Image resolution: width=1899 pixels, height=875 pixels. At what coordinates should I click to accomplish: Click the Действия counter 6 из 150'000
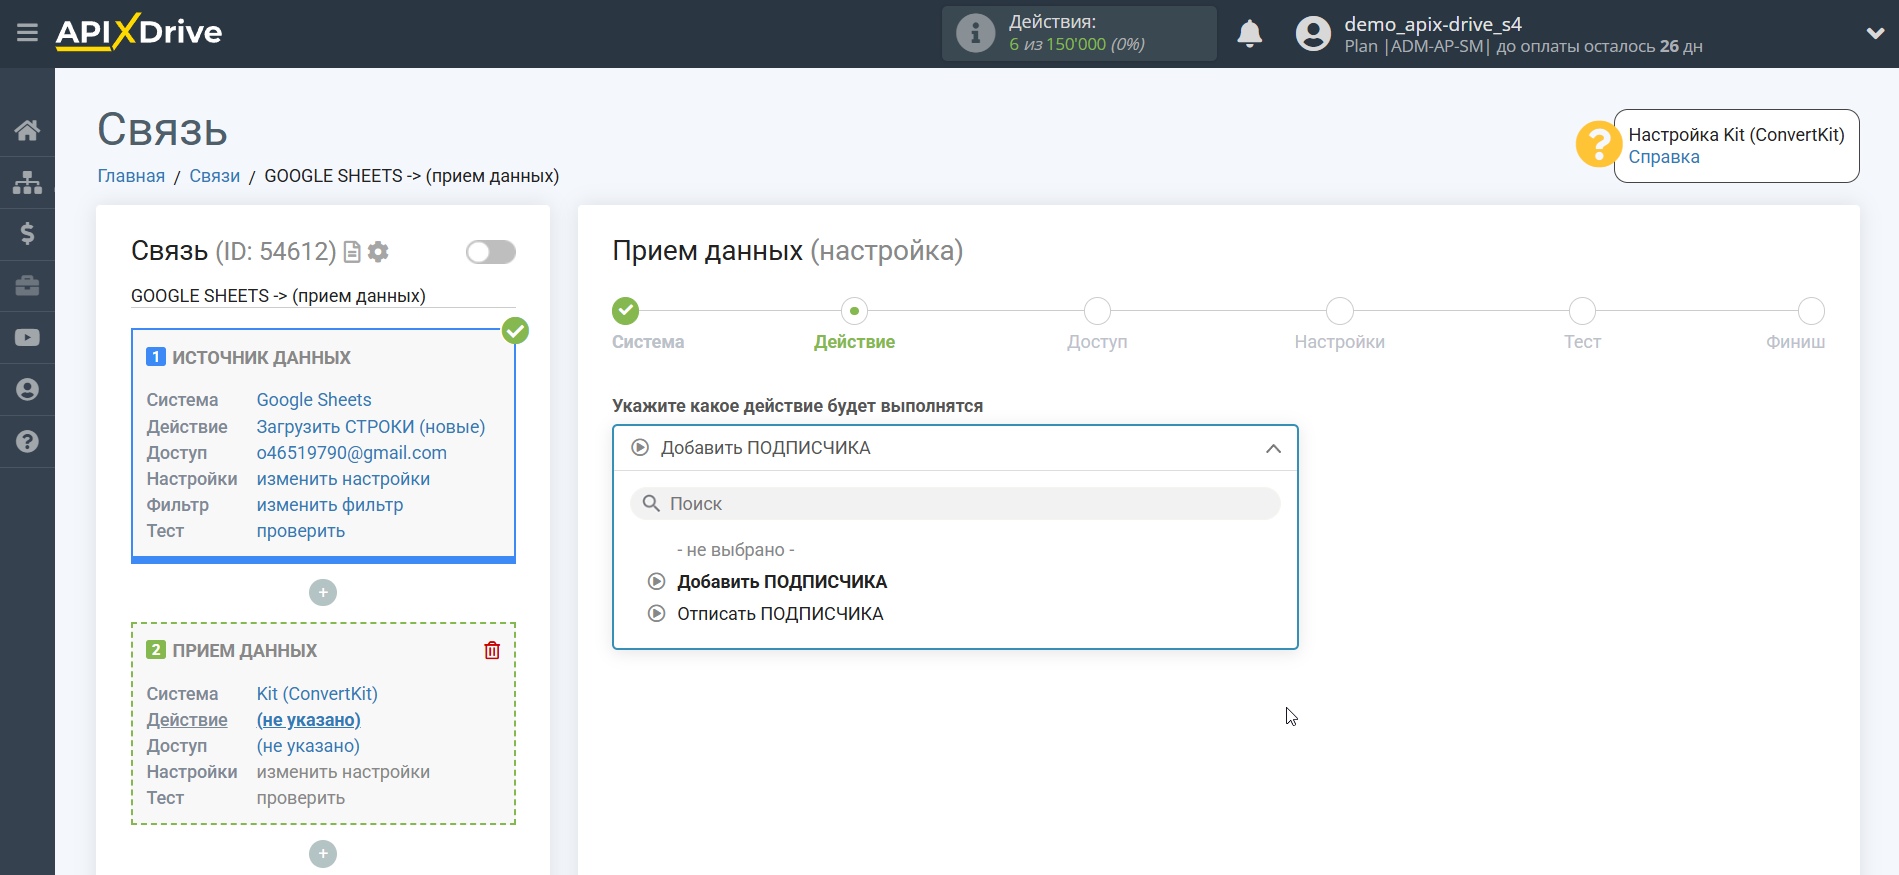pyautogui.click(x=1076, y=45)
